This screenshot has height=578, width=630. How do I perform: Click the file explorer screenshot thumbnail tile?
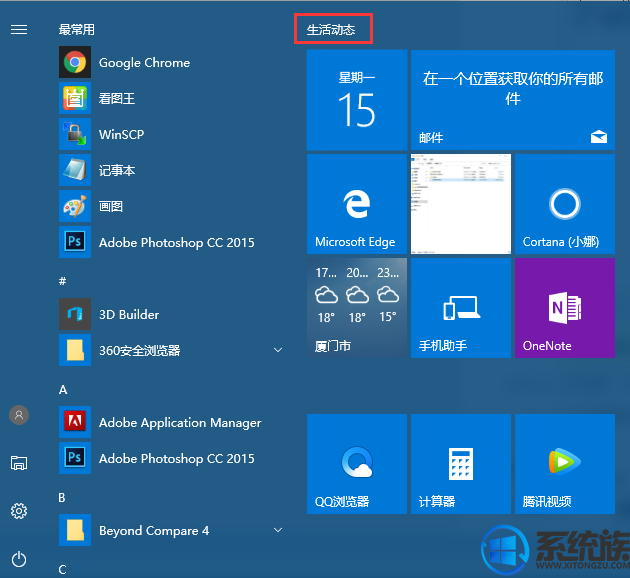click(x=461, y=204)
